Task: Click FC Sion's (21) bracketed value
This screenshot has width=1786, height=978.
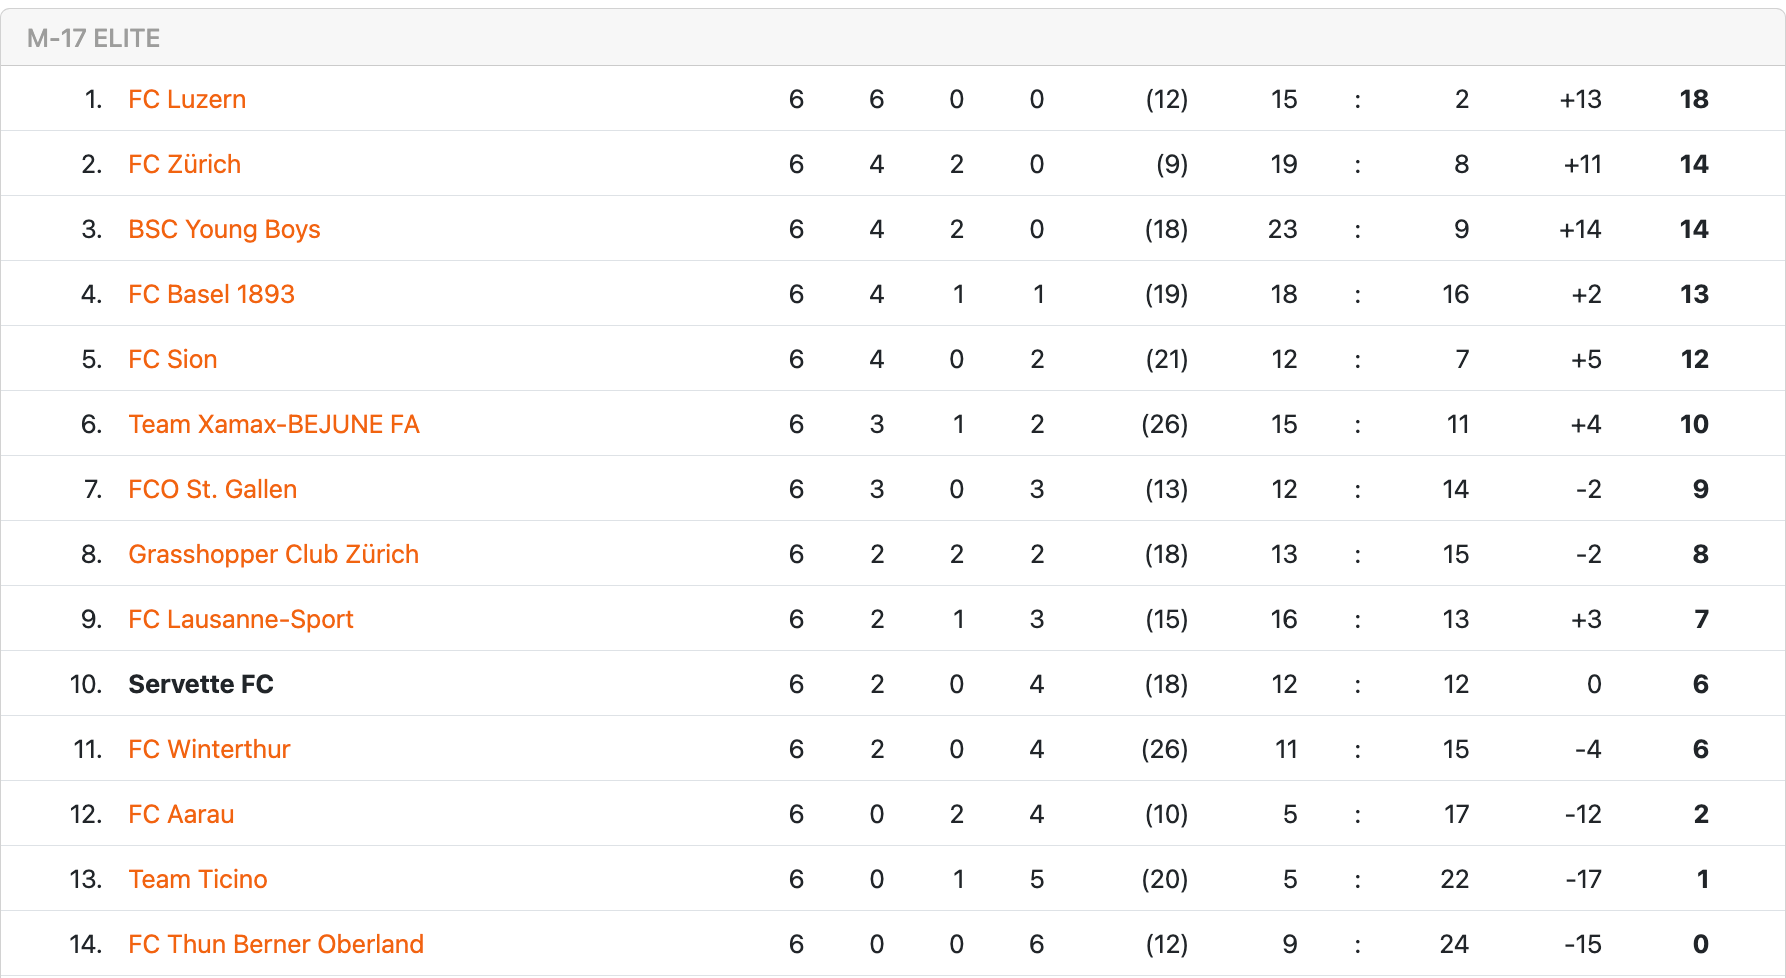Action: click(x=1166, y=359)
